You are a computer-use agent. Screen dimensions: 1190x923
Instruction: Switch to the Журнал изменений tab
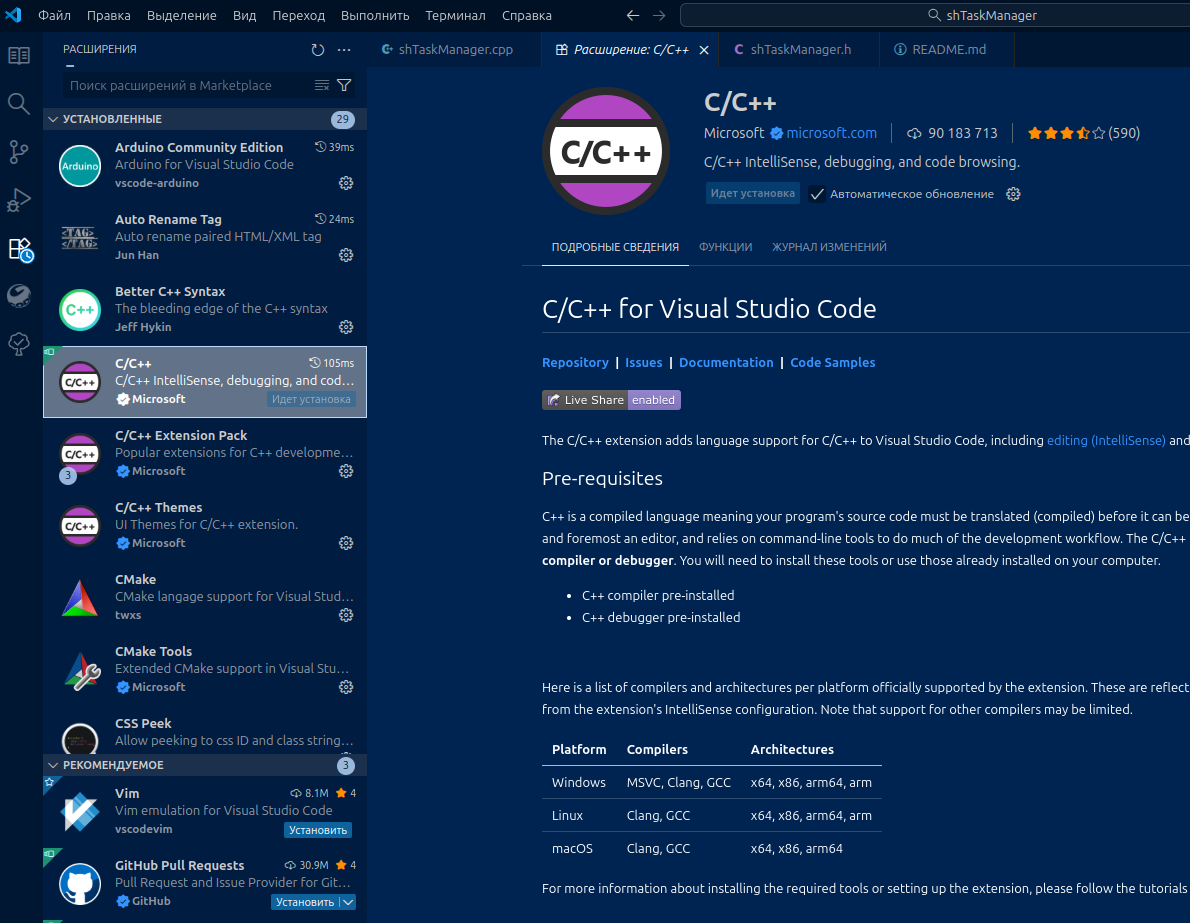tap(829, 247)
